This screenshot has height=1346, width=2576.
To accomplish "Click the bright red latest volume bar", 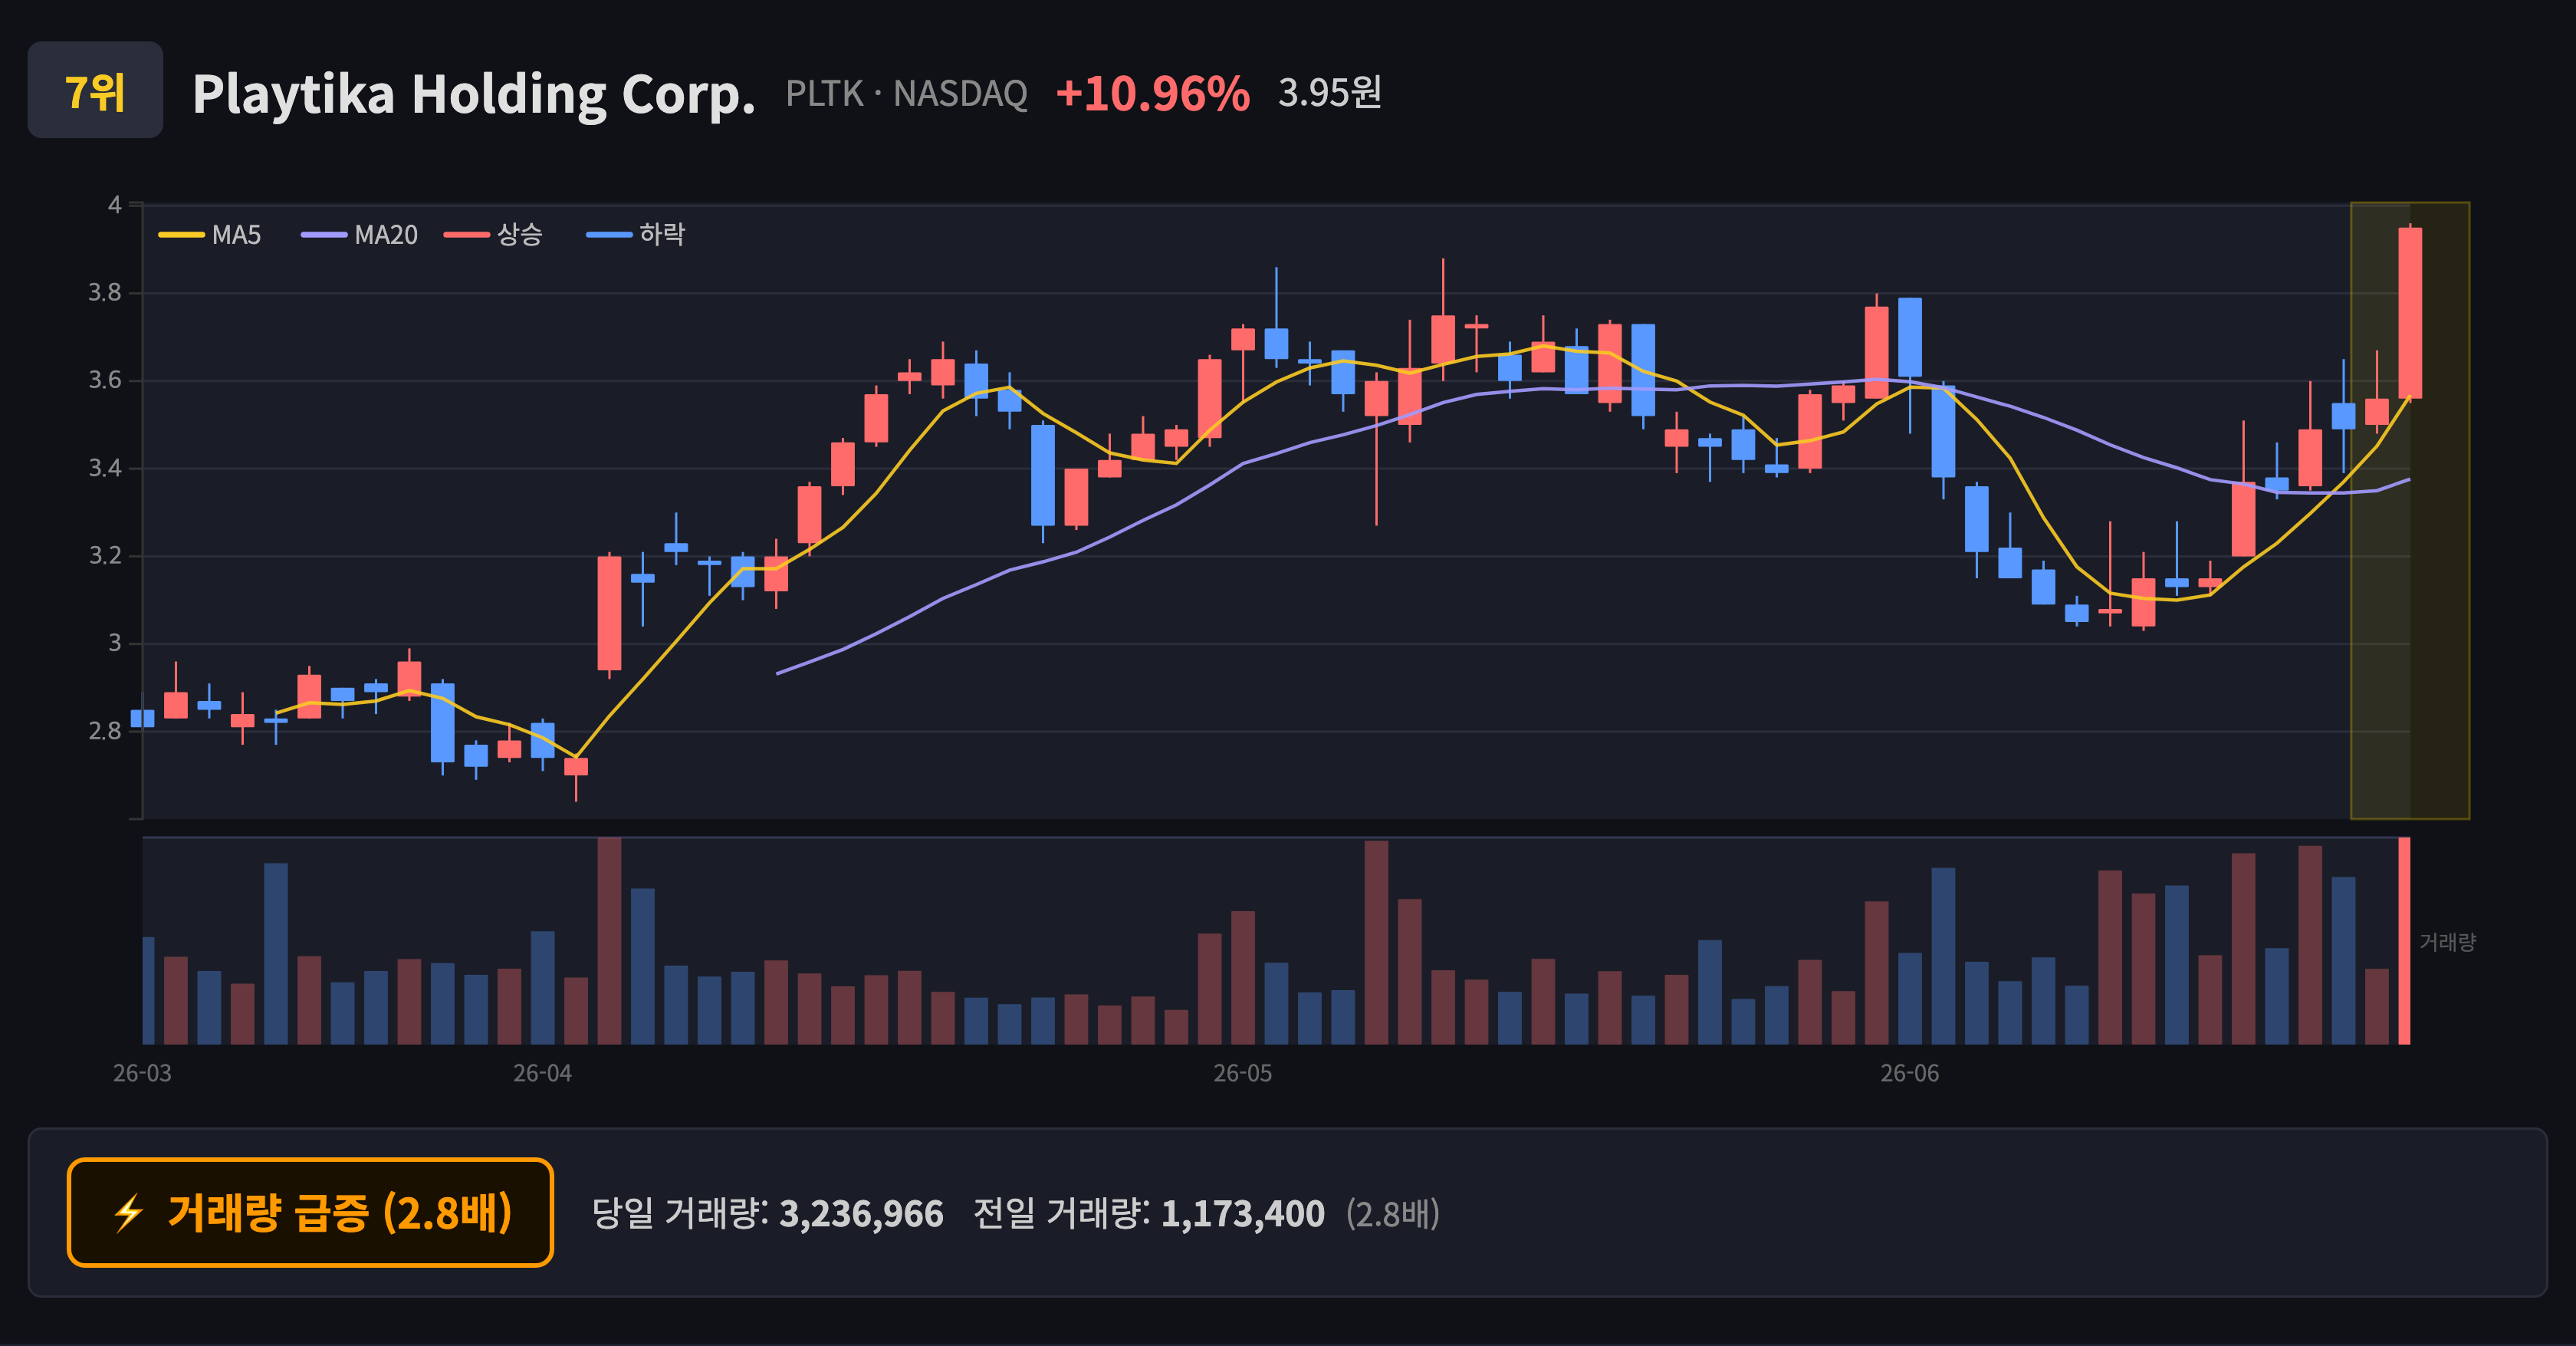I will pos(2404,941).
